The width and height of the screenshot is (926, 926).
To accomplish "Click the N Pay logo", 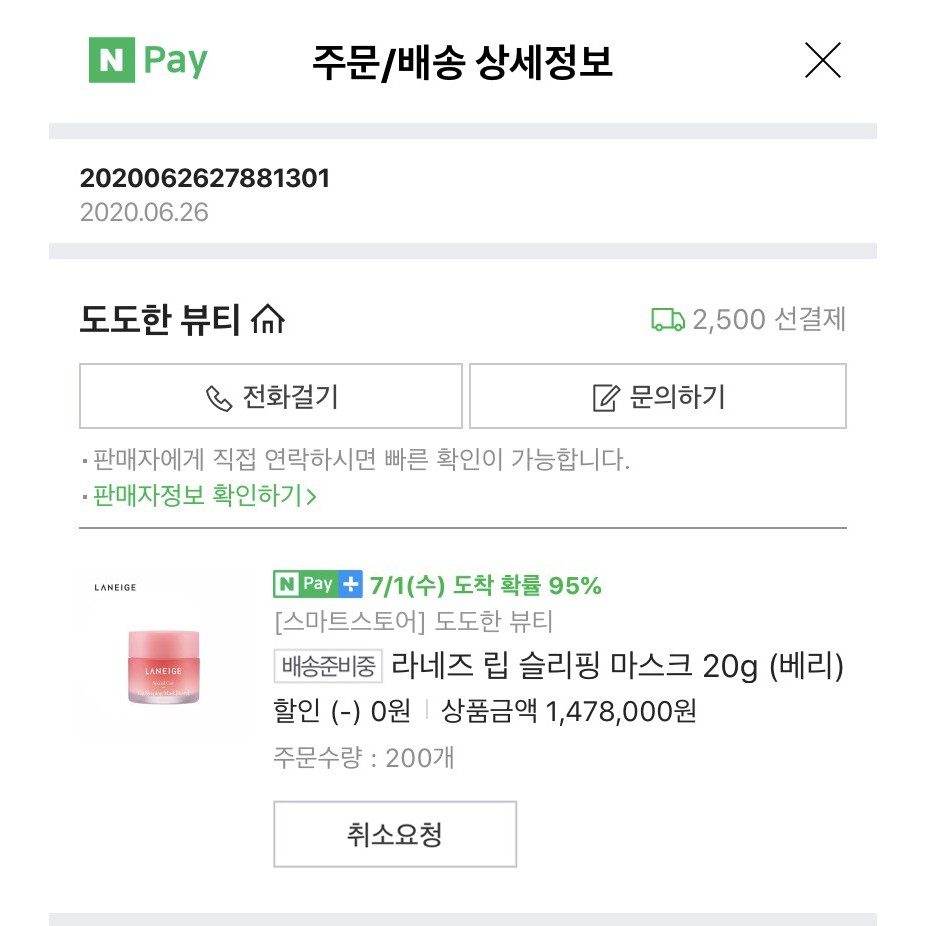I will (x=148, y=62).
